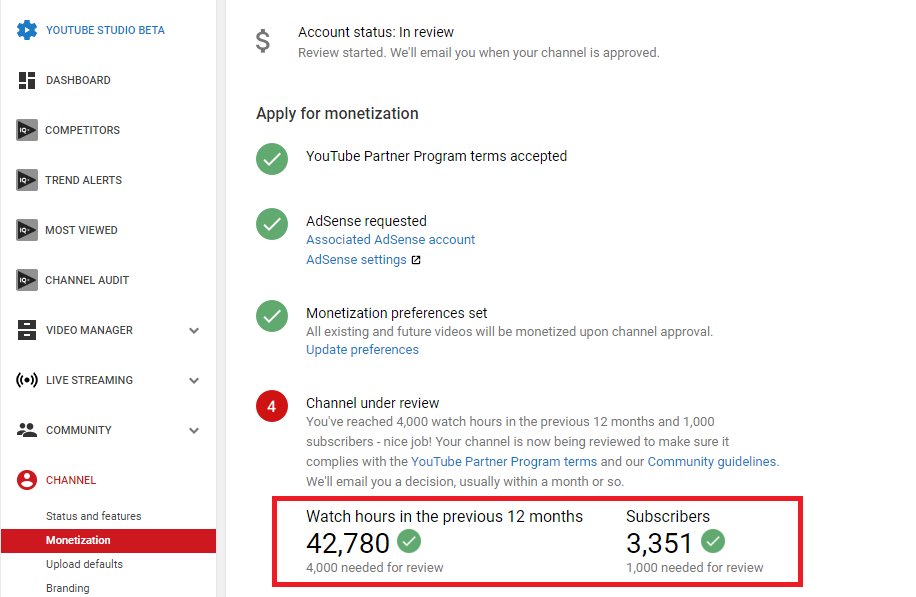916x597 pixels.
Task: Click the 'Monetization preferences set' text
Action: 397,313
